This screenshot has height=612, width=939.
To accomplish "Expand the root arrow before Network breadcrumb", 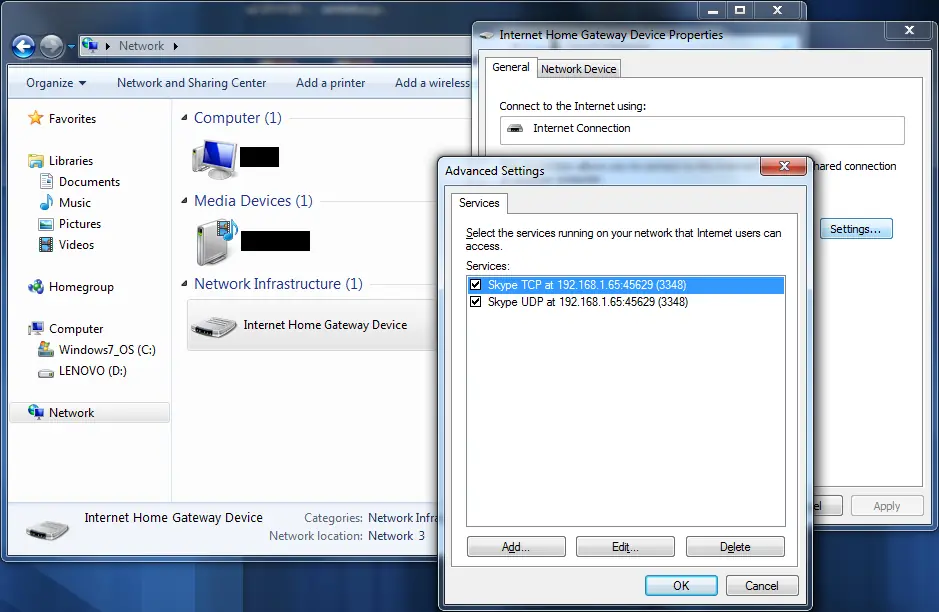I will tap(108, 46).
